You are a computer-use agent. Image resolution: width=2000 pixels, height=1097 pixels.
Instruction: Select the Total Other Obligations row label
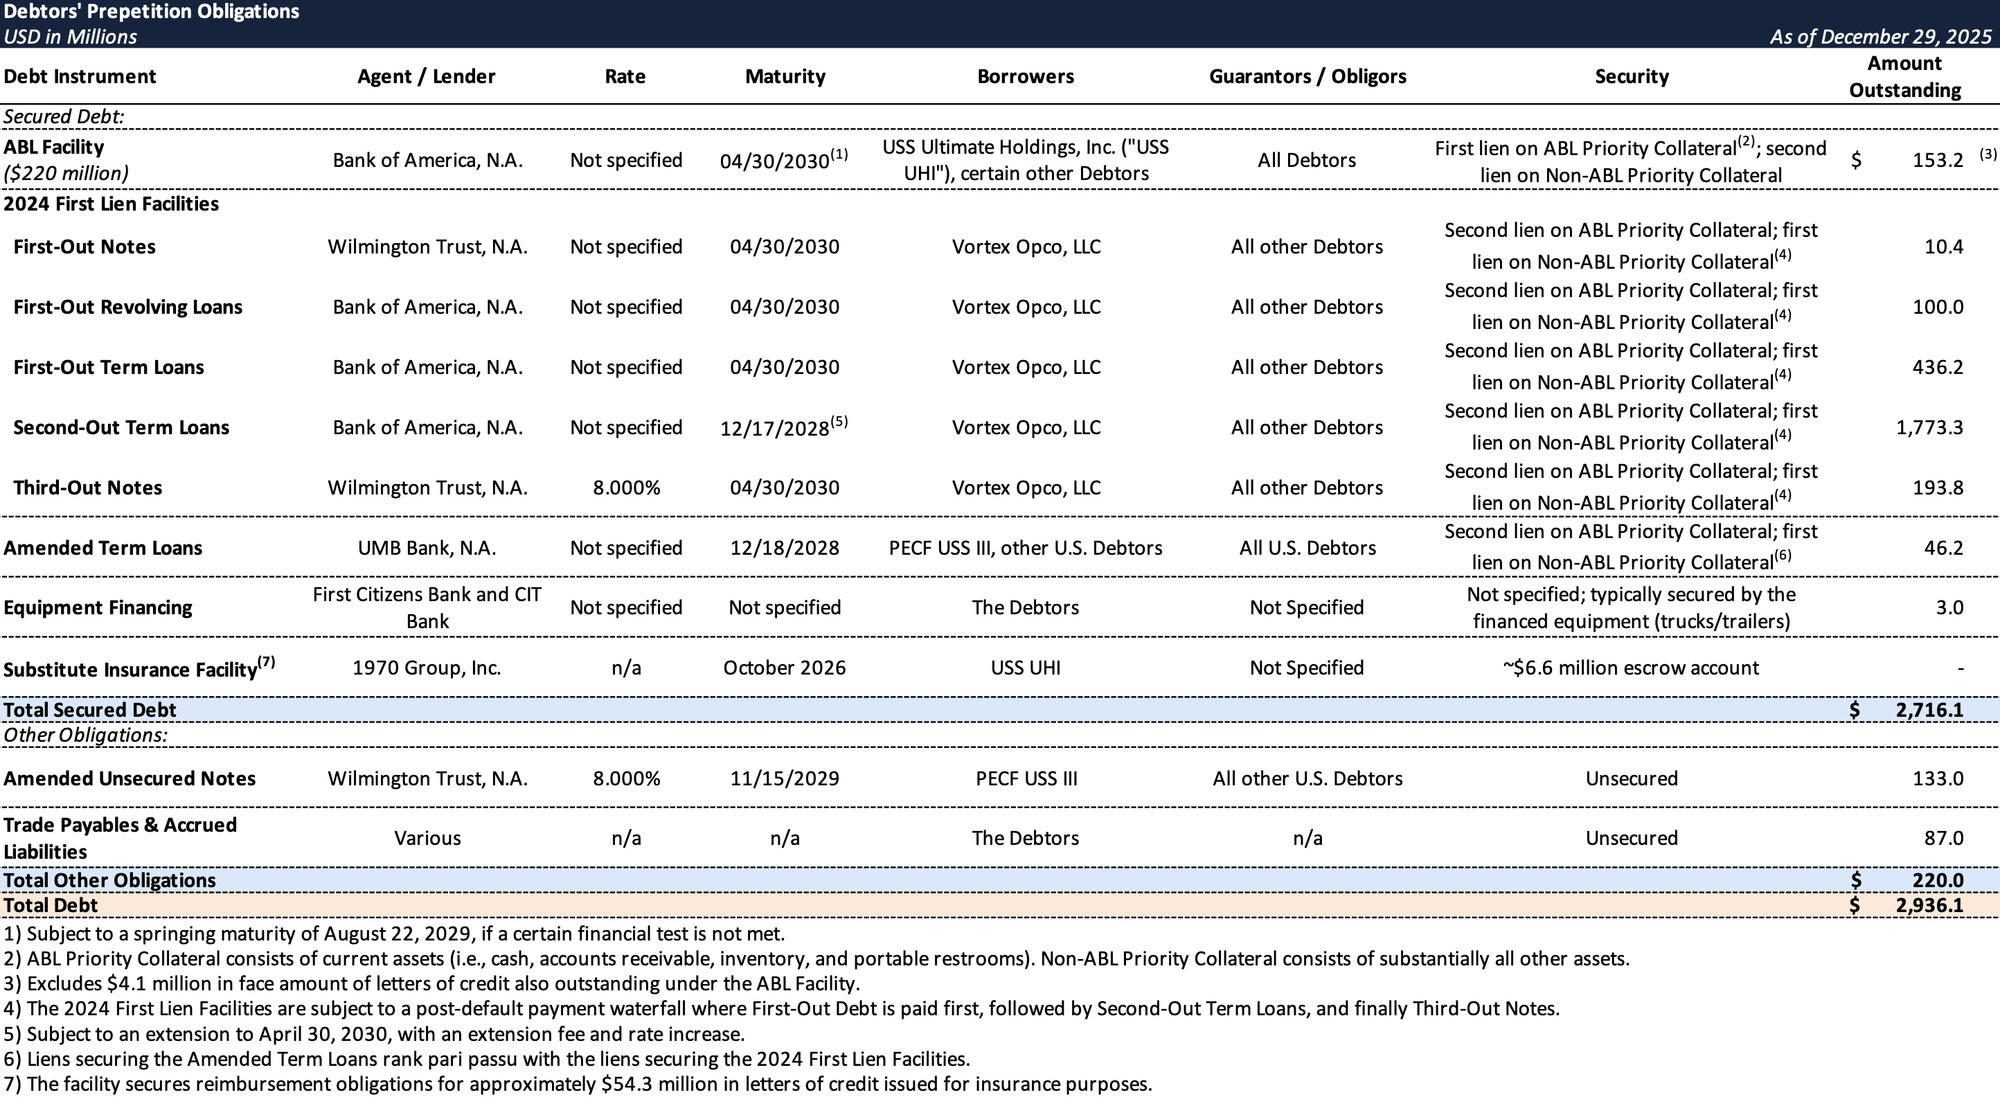tap(110, 881)
